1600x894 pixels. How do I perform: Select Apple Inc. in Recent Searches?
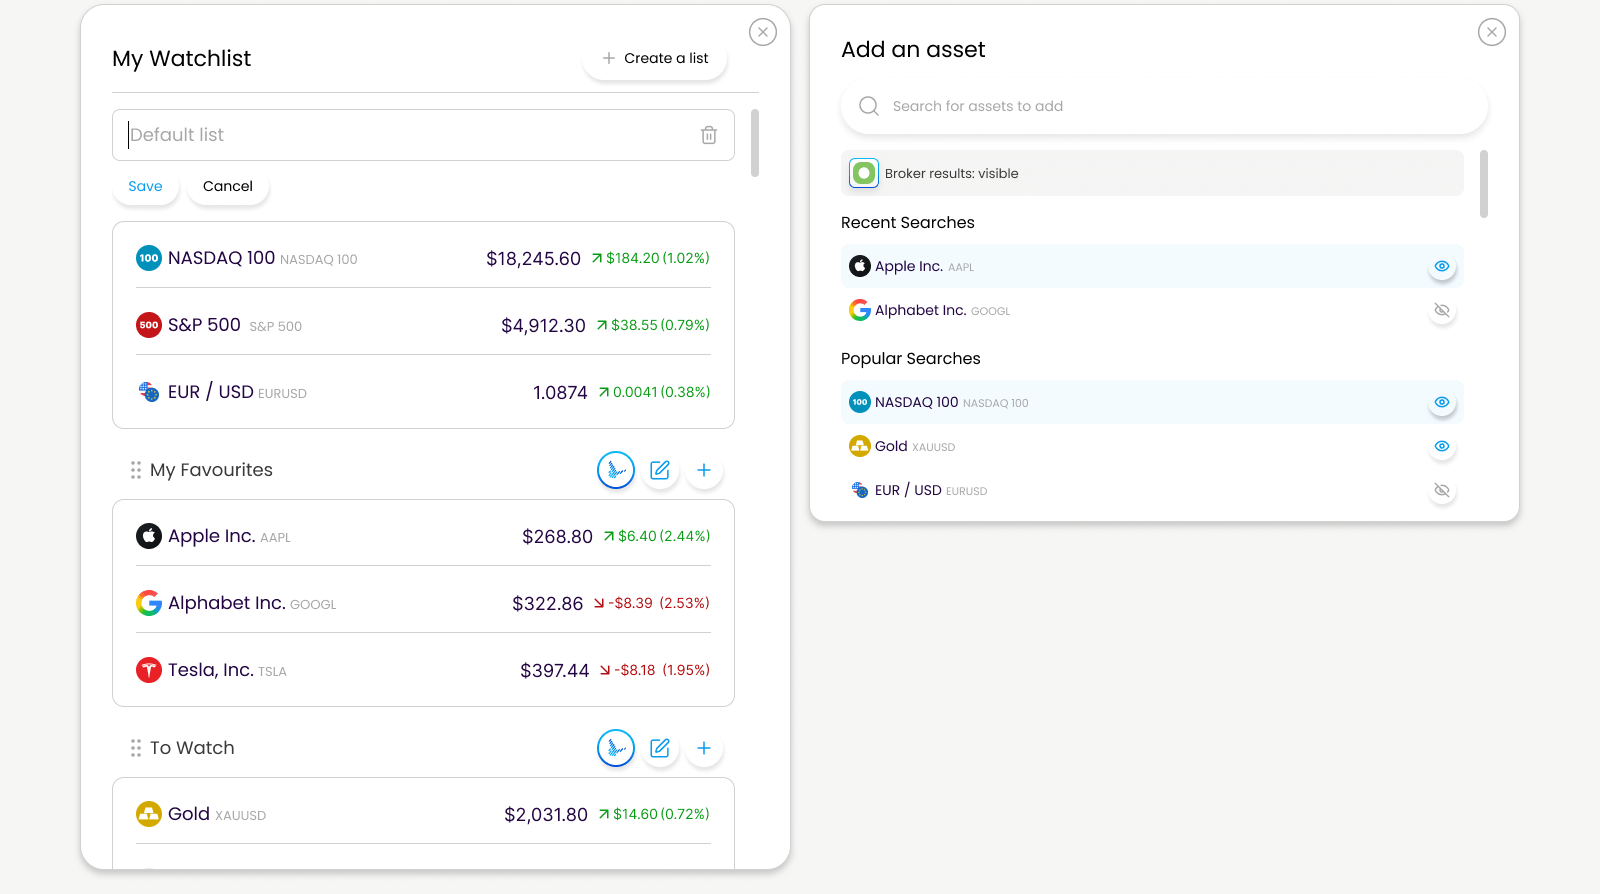click(x=1152, y=266)
